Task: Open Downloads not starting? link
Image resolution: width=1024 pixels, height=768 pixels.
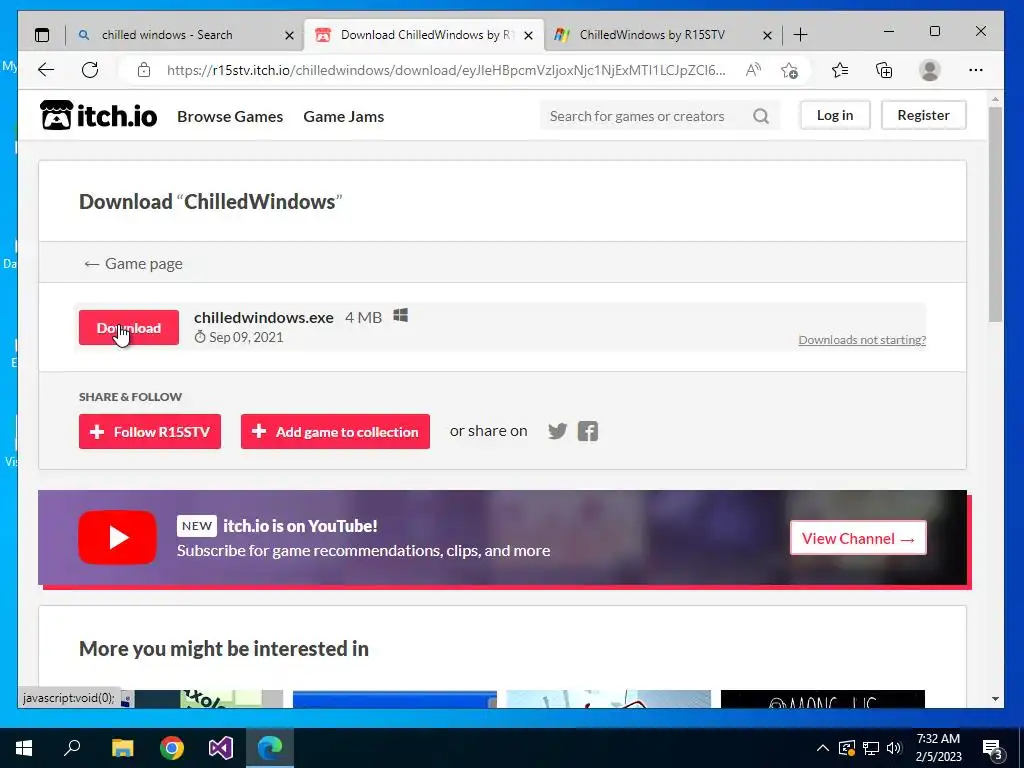Action: (862, 340)
